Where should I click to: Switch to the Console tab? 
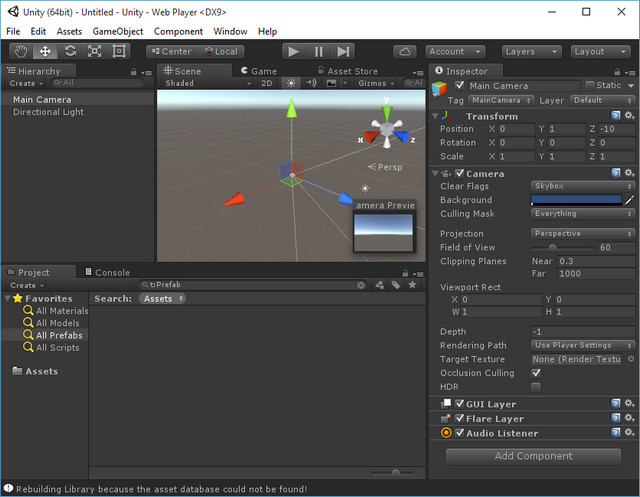112,272
